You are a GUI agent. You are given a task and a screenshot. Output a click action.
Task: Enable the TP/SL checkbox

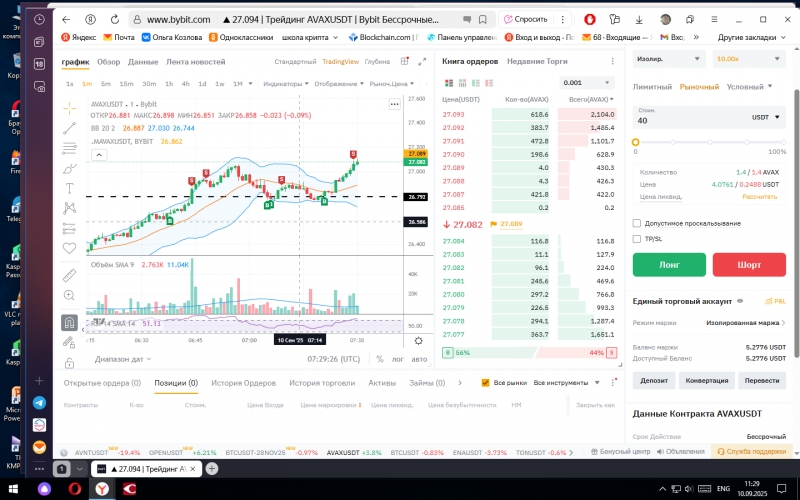pos(637,238)
